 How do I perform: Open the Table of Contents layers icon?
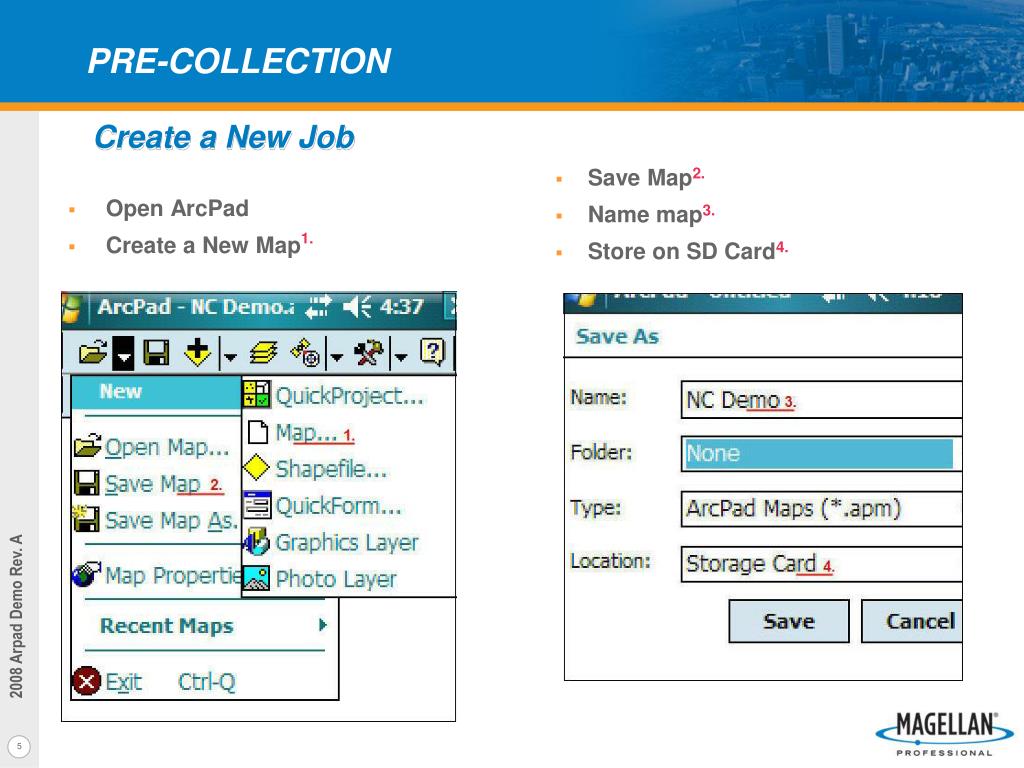pyautogui.click(x=263, y=353)
